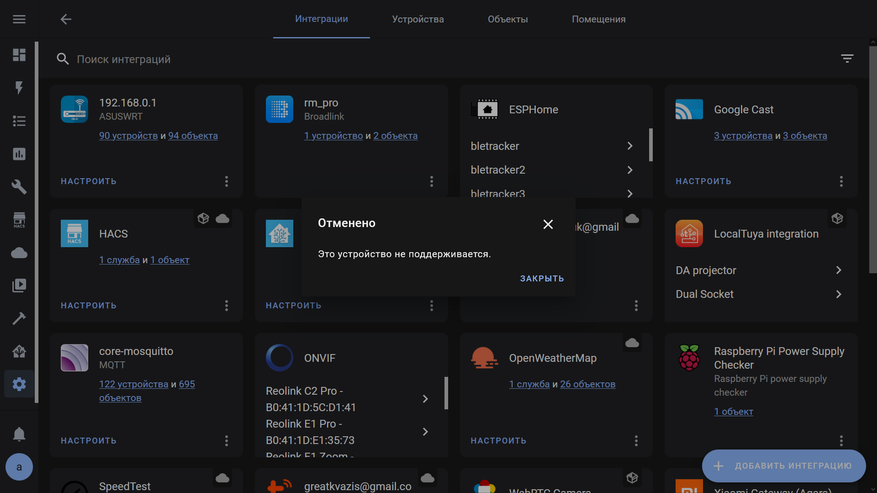Click the ASUSWRT router logo
The width and height of the screenshot is (877, 493).
74,109
